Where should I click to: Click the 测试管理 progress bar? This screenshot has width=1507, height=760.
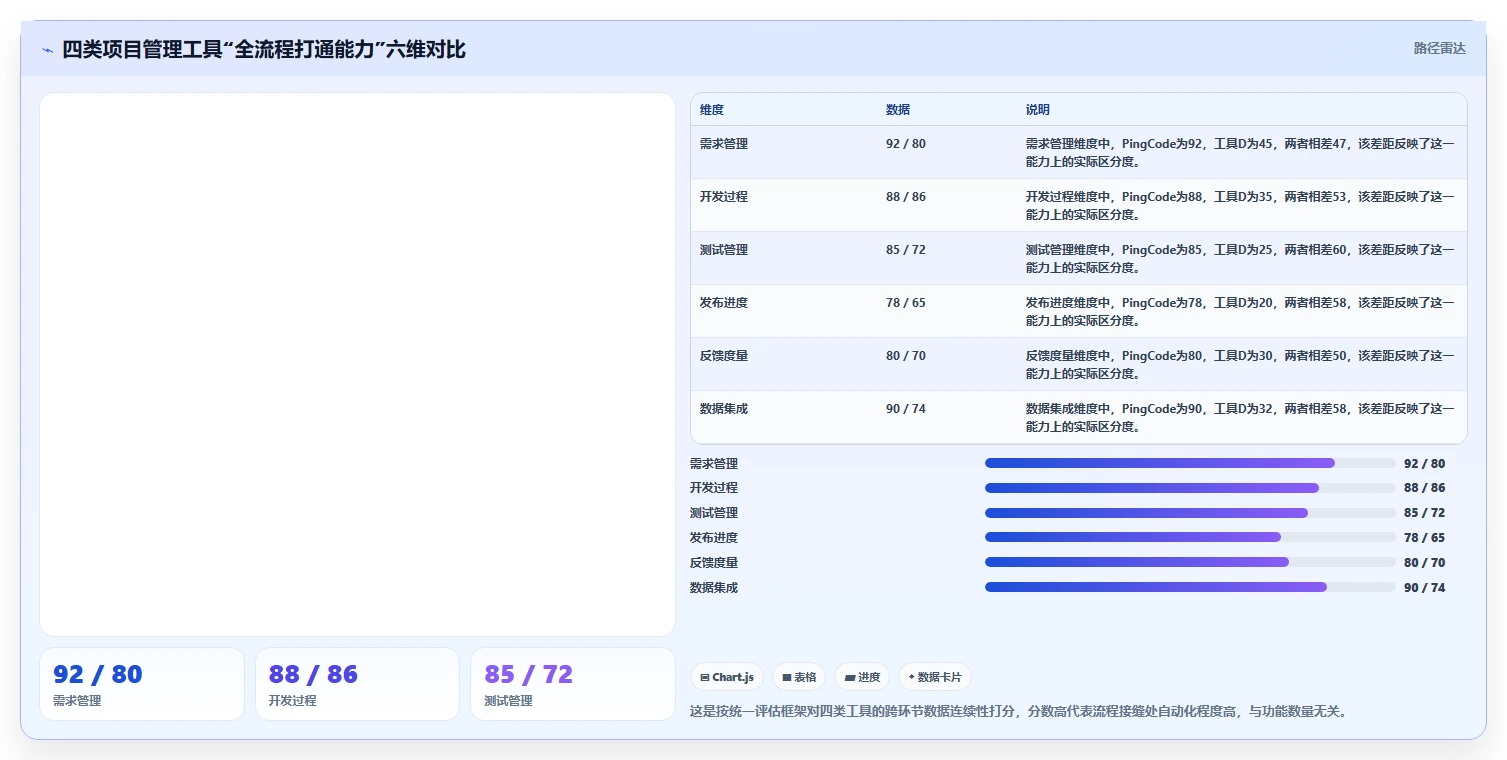[x=1190, y=513]
